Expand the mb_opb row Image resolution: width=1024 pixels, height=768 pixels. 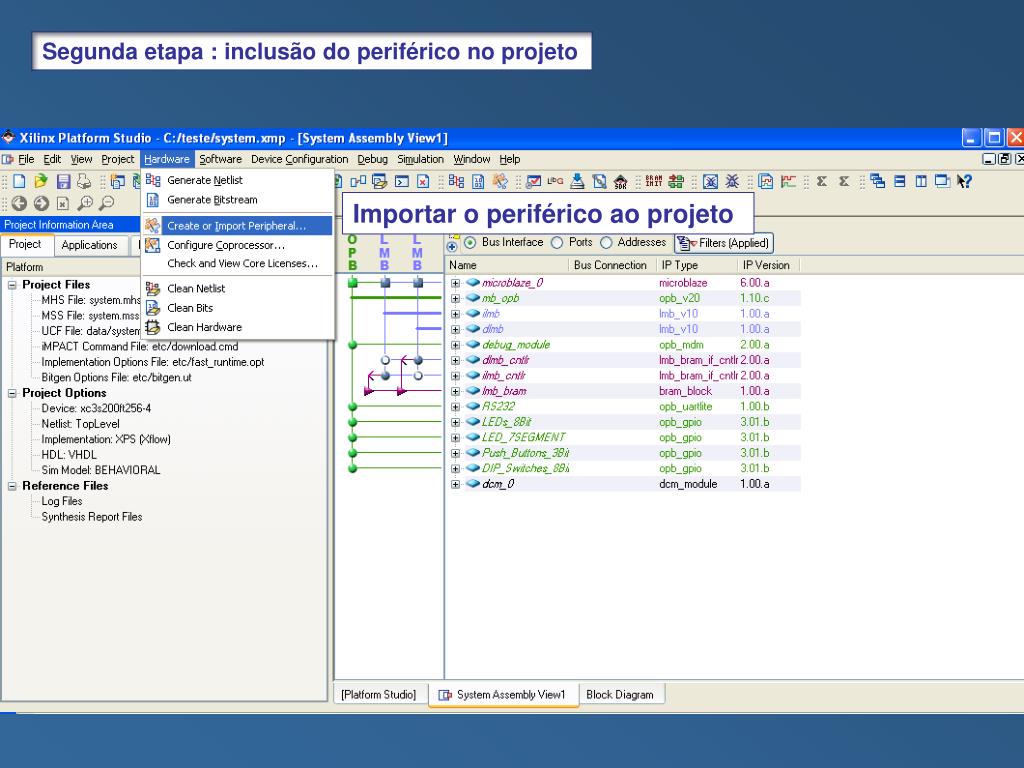point(455,298)
